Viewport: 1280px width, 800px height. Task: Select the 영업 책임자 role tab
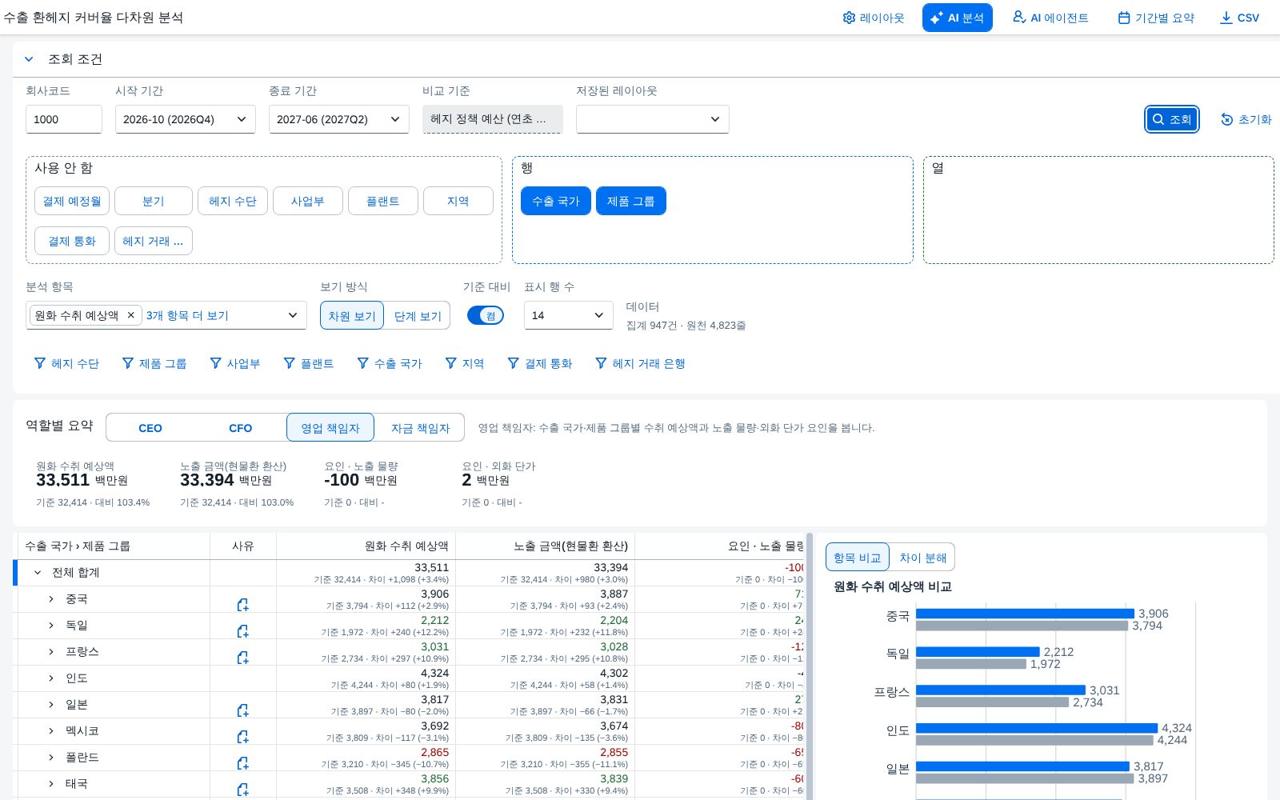tap(330, 428)
